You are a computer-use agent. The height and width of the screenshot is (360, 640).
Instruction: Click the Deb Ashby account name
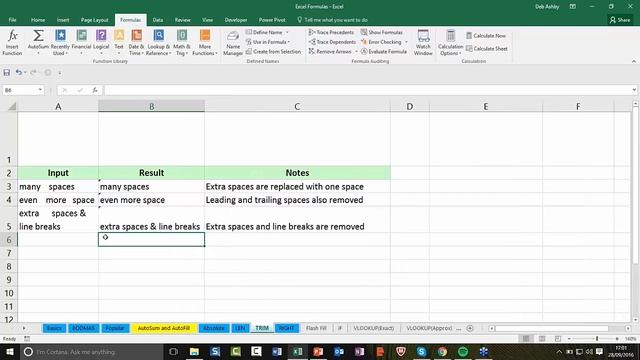tap(547, 7)
